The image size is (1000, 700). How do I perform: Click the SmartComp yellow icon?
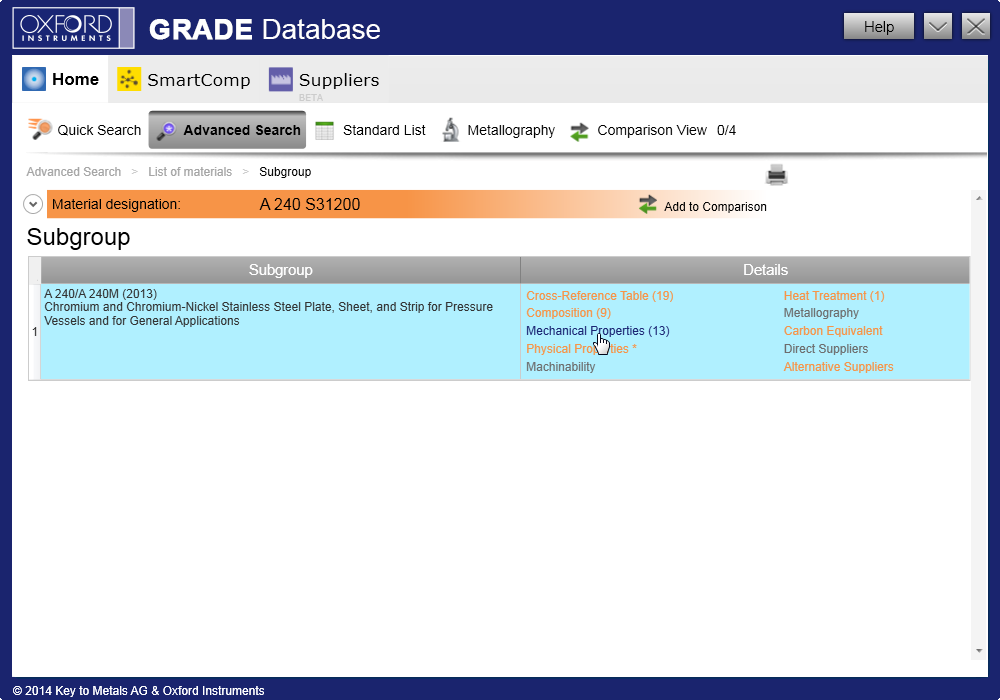[129, 79]
